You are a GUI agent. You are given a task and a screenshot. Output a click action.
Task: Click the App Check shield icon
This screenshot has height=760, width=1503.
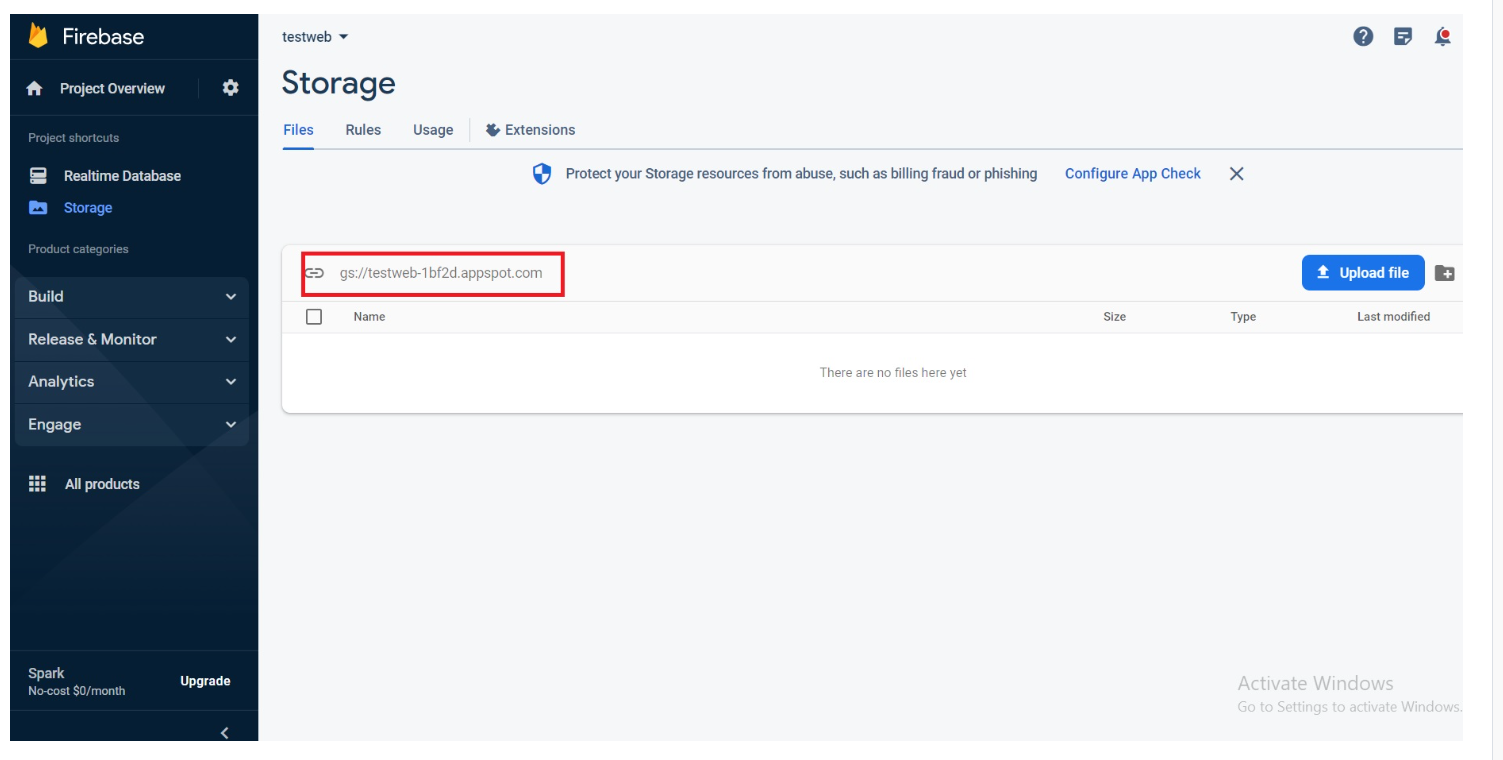click(542, 174)
